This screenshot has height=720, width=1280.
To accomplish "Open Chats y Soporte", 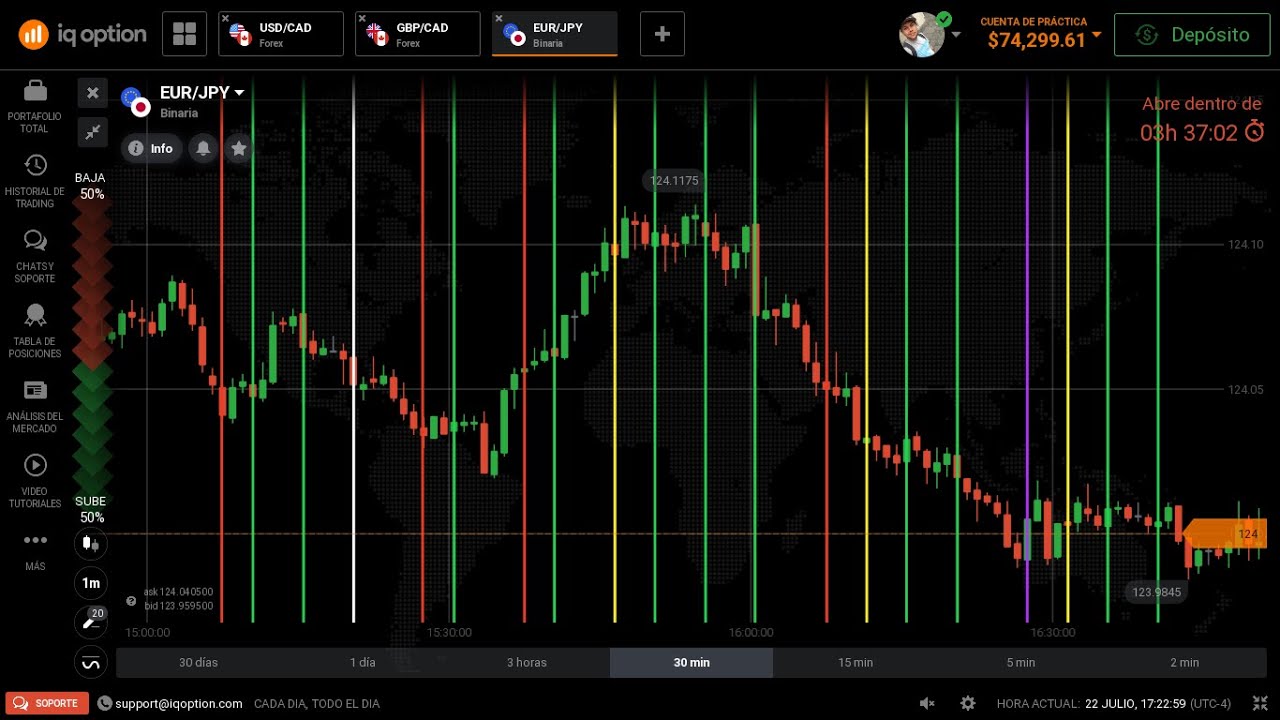I will [x=35, y=257].
